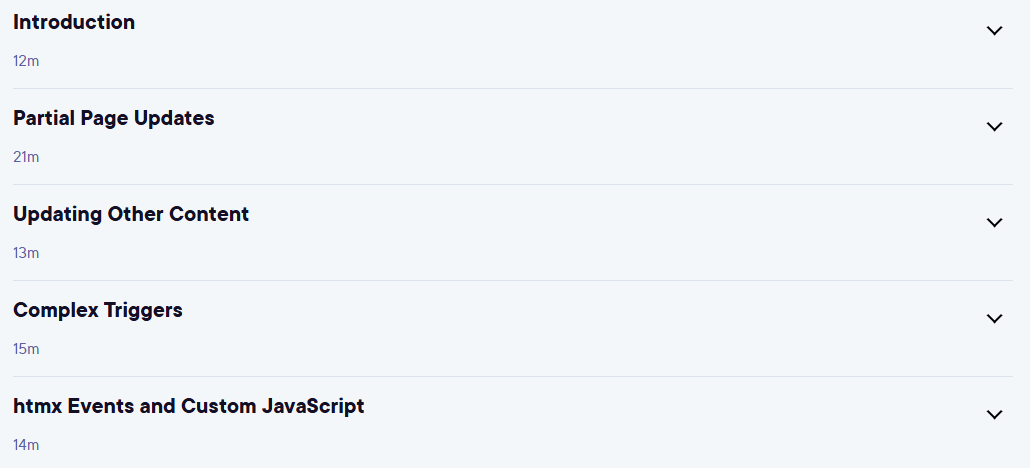This screenshot has width=1030, height=468.
Task: Expand the Partial Page Updates chevron
Action: coord(995,126)
